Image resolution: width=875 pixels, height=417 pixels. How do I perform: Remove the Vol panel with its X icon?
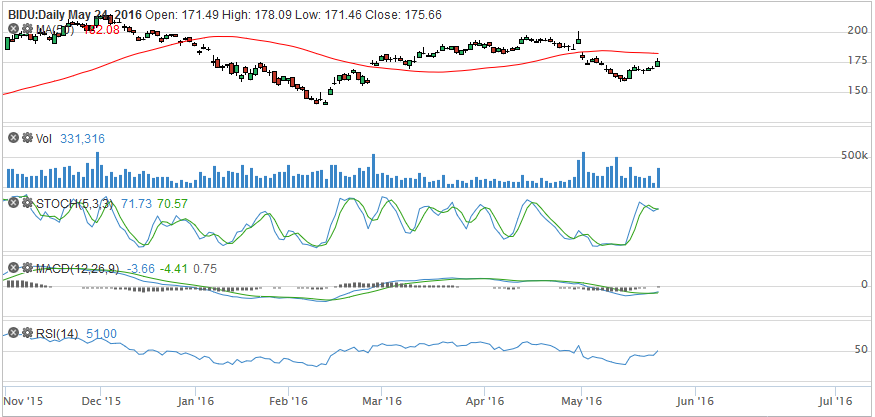click(x=14, y=137)
